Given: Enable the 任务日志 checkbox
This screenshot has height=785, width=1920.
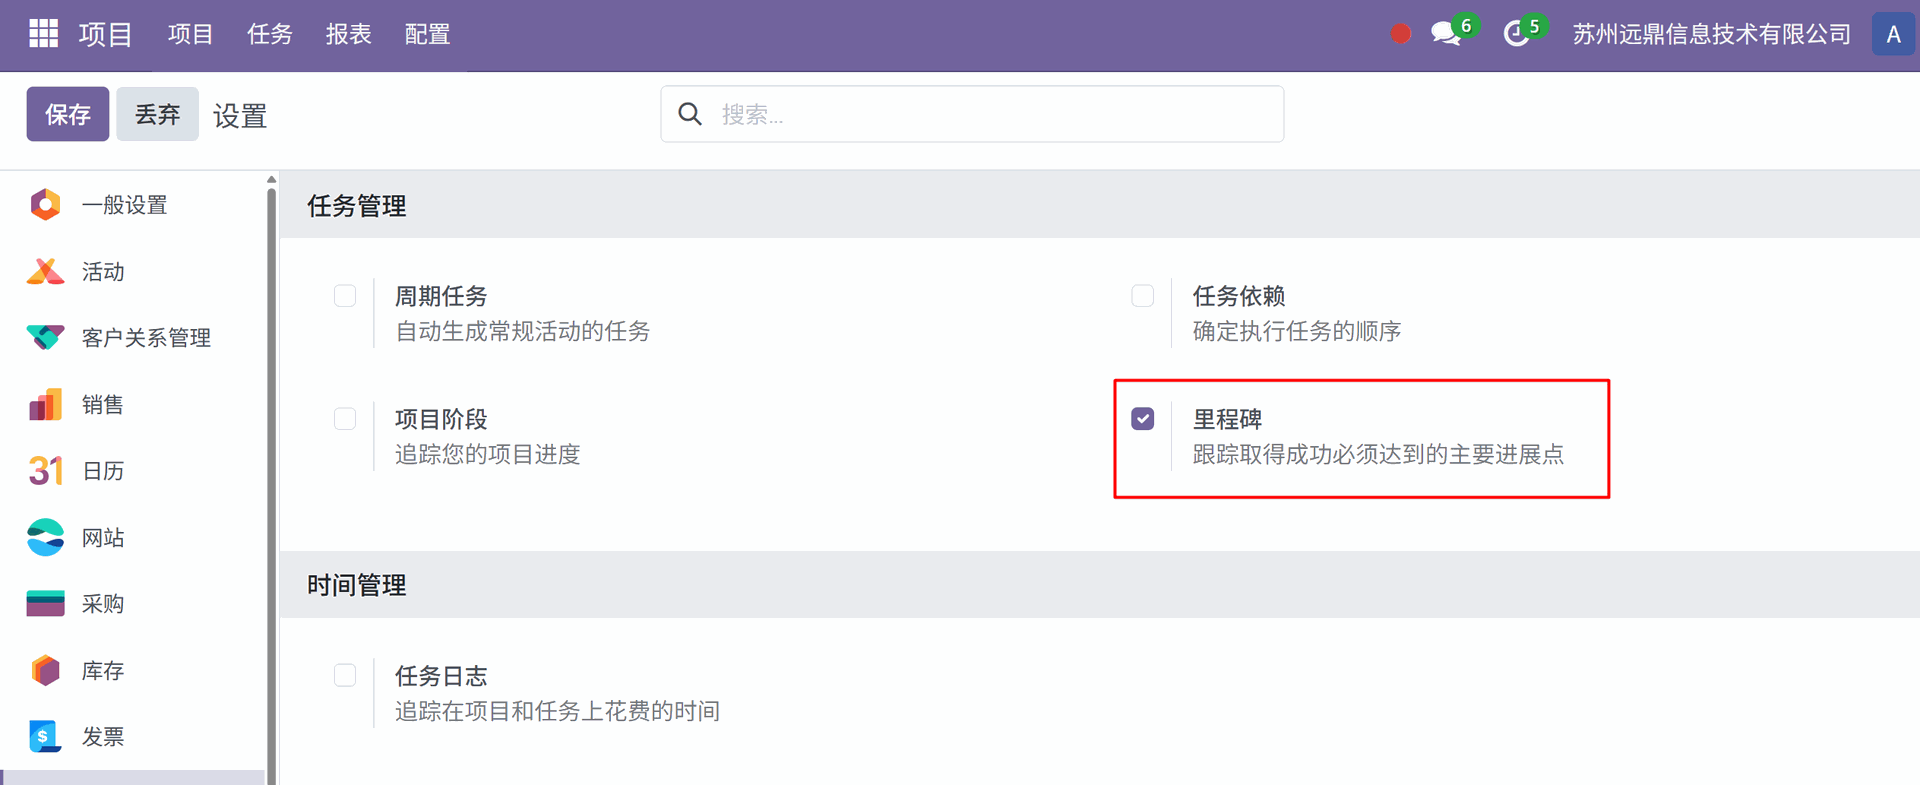Looking at the screenshot, I should (x=345, y=675).
